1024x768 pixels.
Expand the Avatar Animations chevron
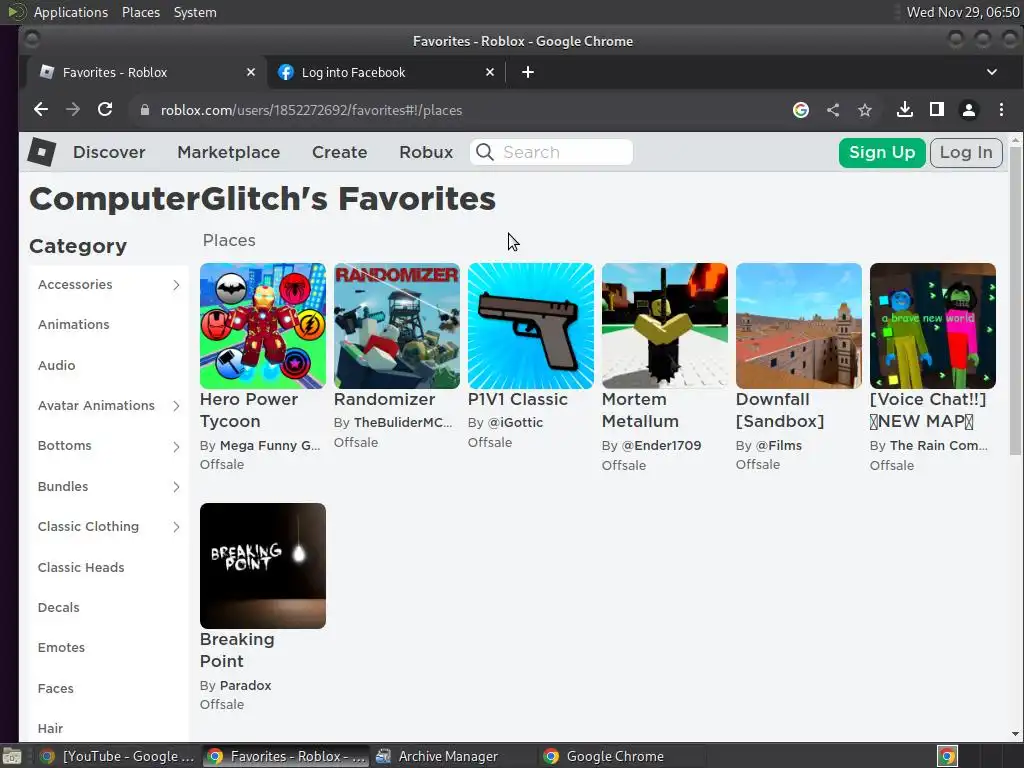tap(176, 406)
